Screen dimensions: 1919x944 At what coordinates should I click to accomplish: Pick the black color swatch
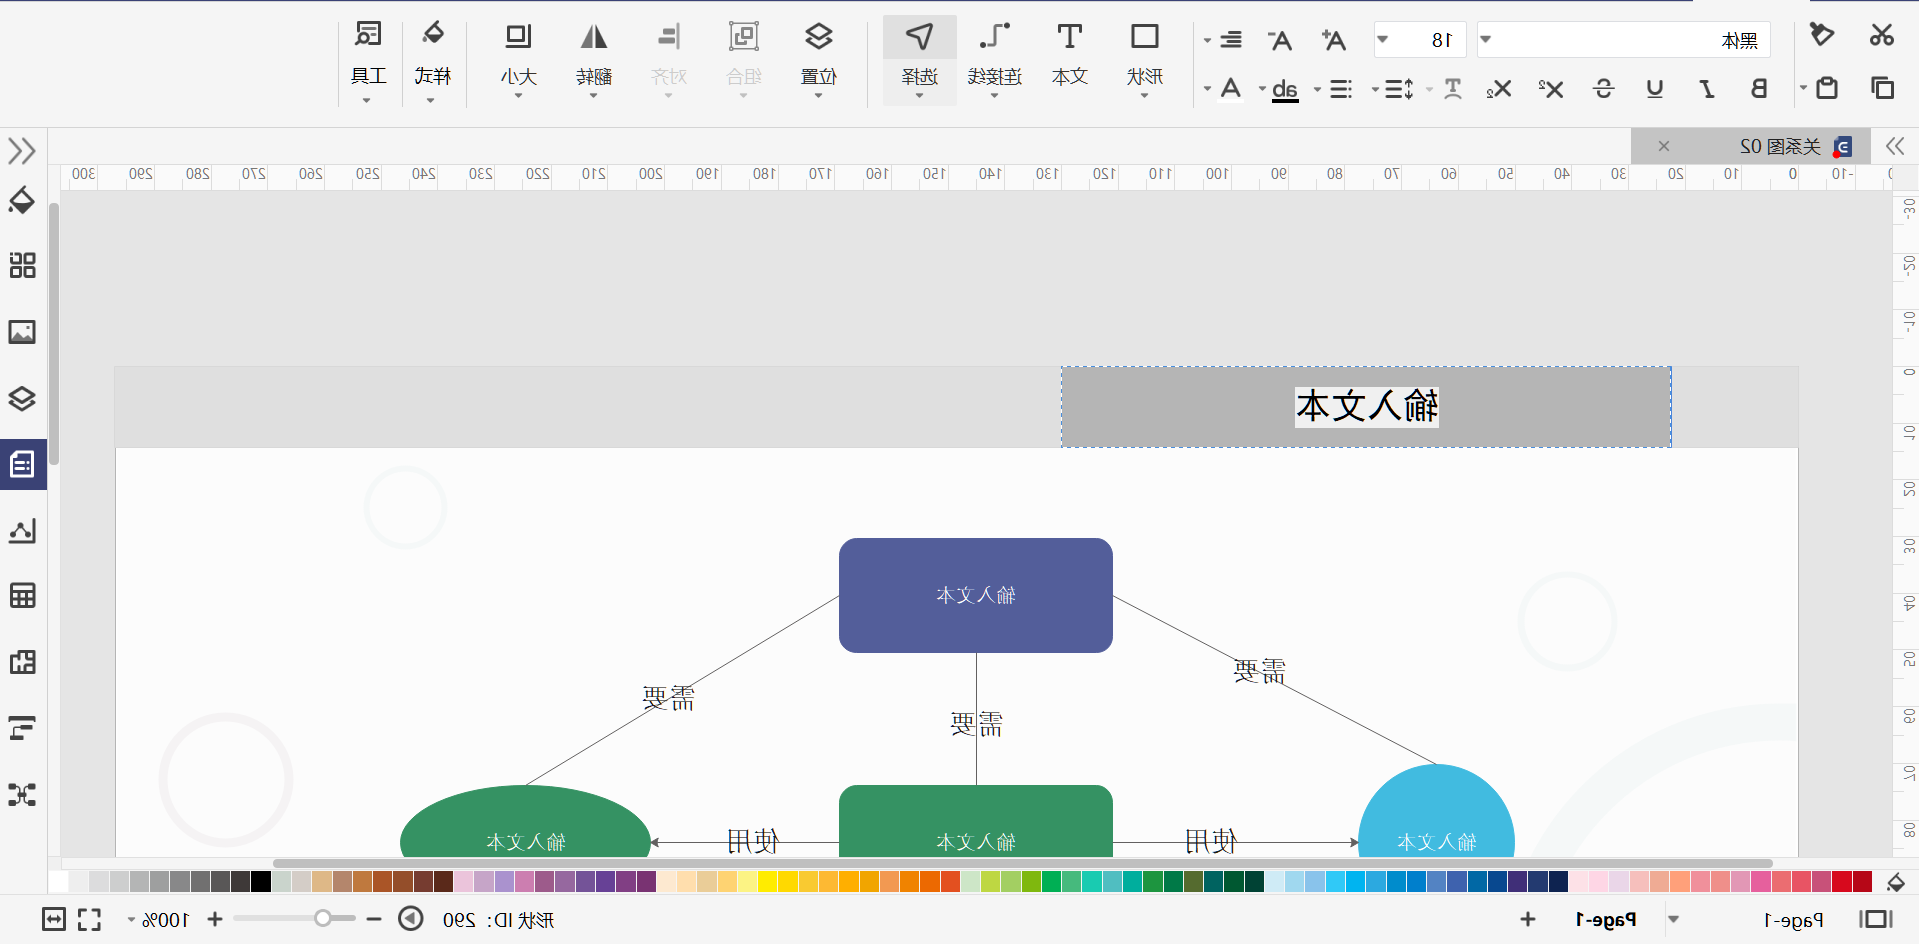[260, 881]
